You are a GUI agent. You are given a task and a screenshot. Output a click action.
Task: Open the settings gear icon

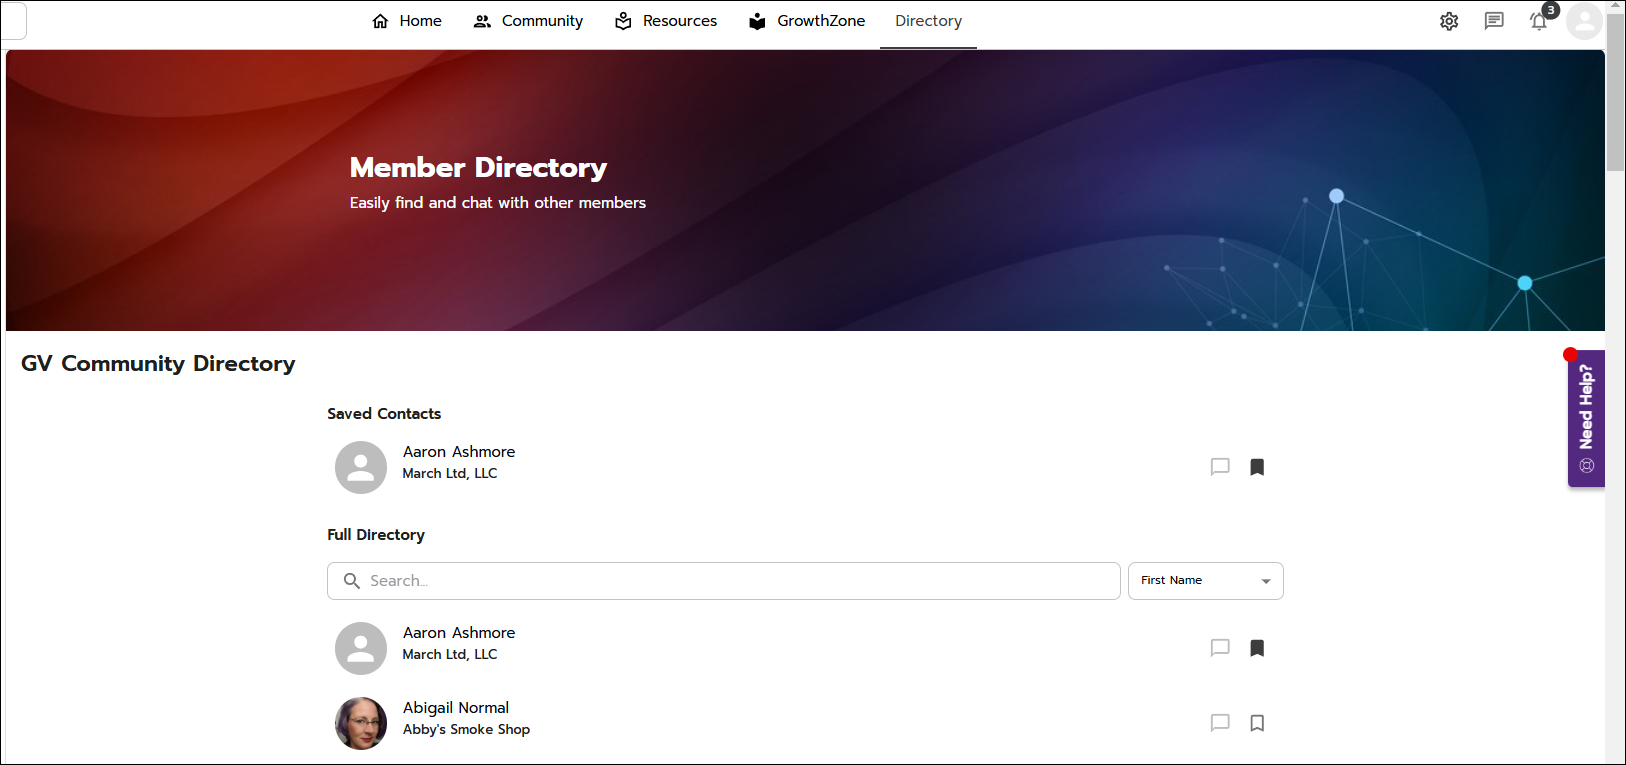point(1449,21)
